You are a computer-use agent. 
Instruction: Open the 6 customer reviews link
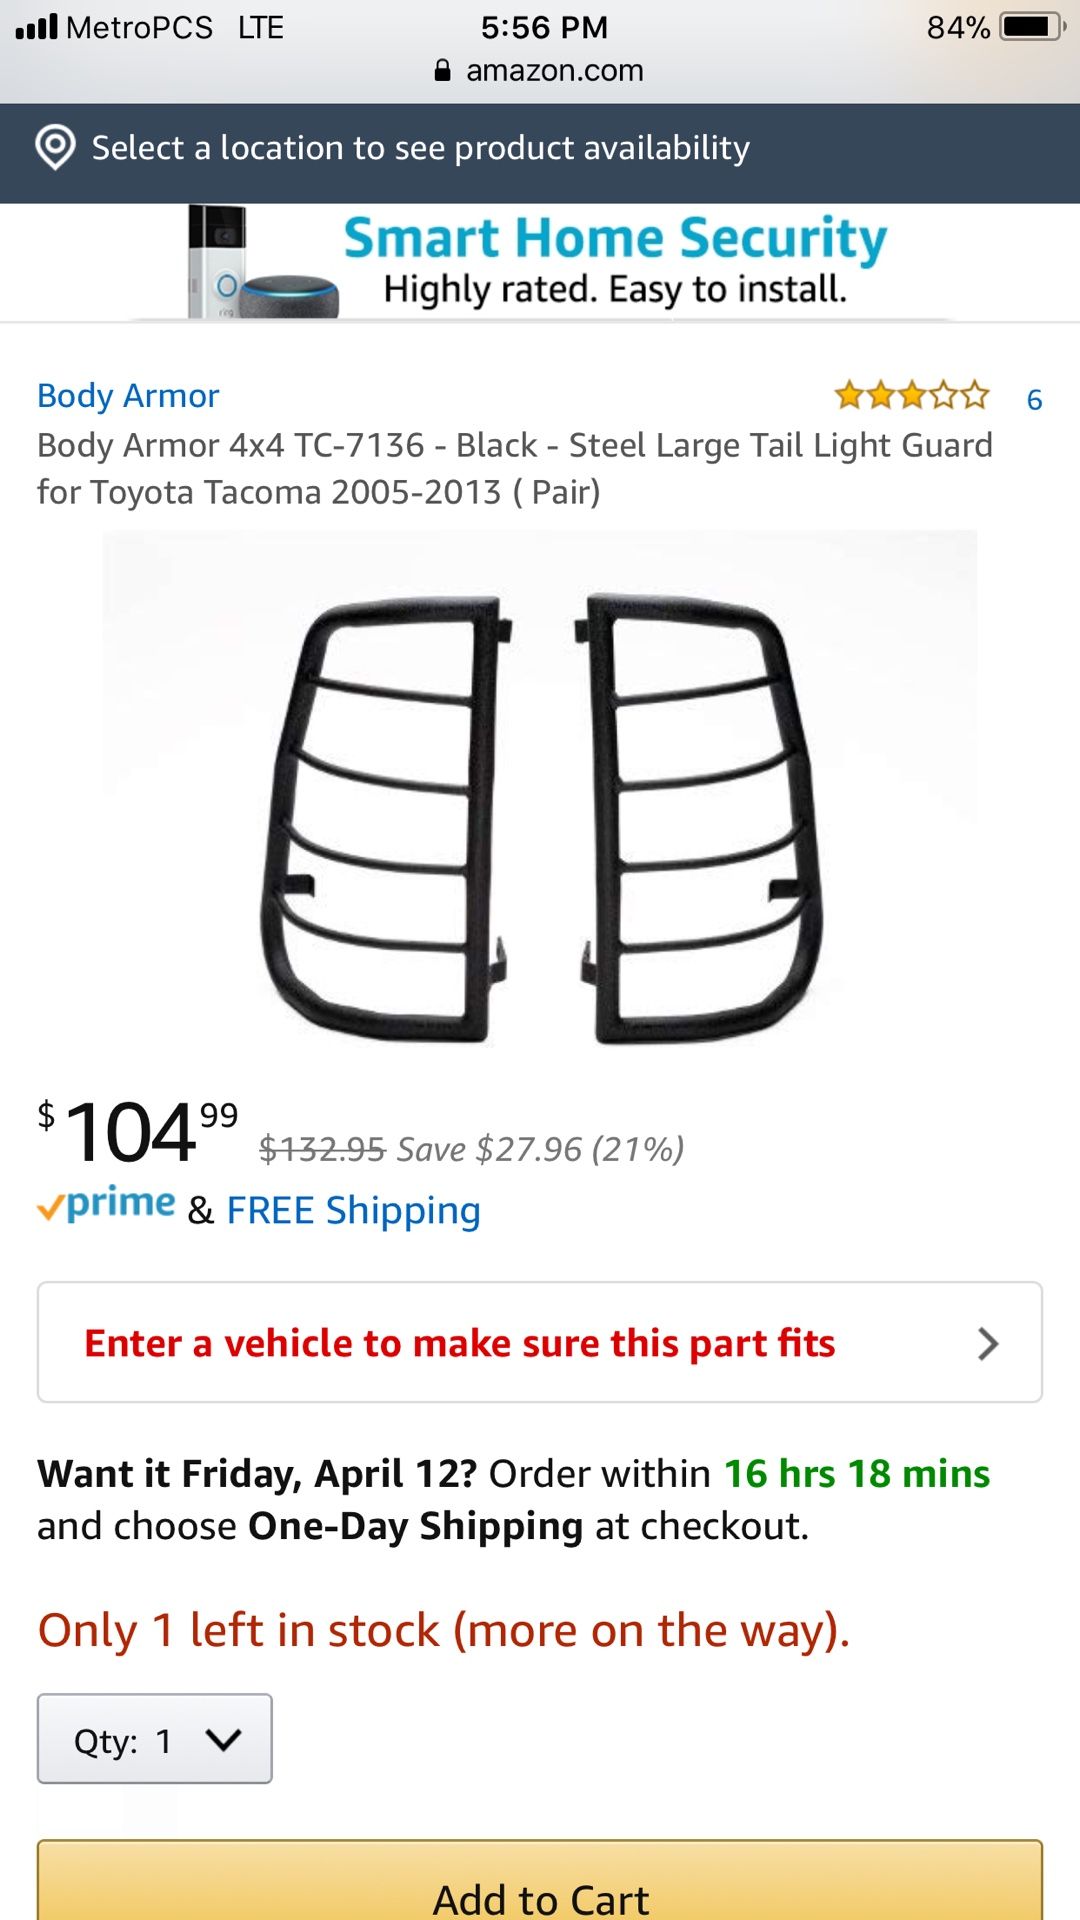tap(1034, 400)
